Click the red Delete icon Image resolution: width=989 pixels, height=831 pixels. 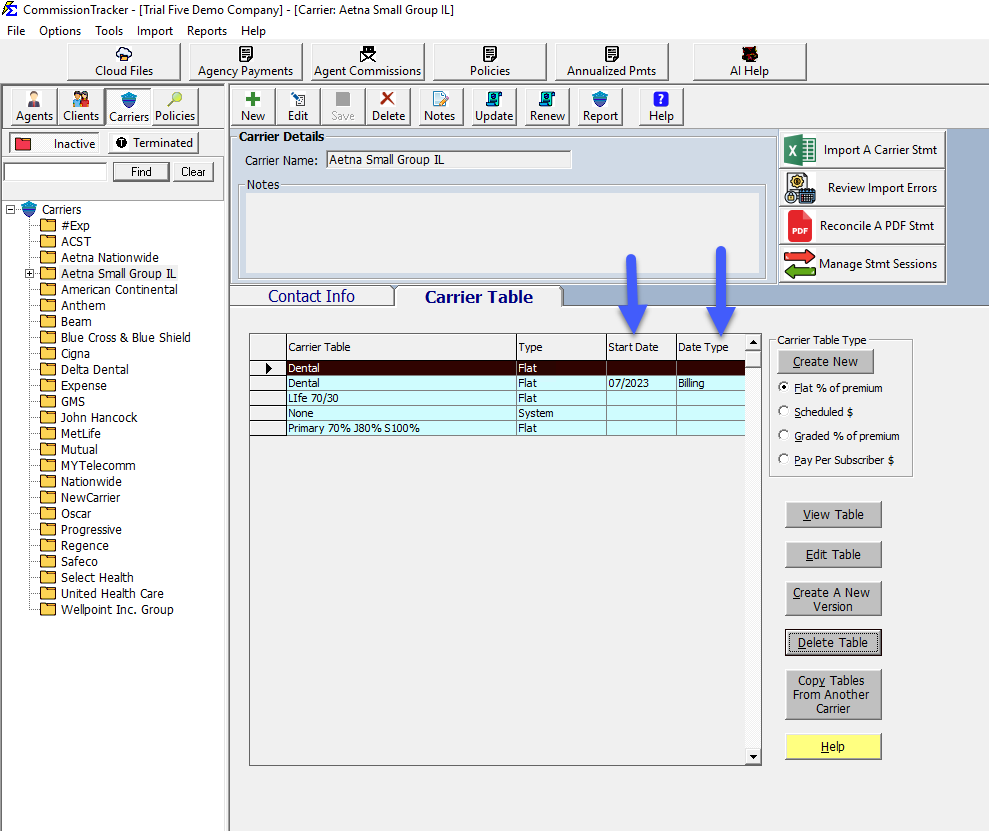tap(387, 106)
